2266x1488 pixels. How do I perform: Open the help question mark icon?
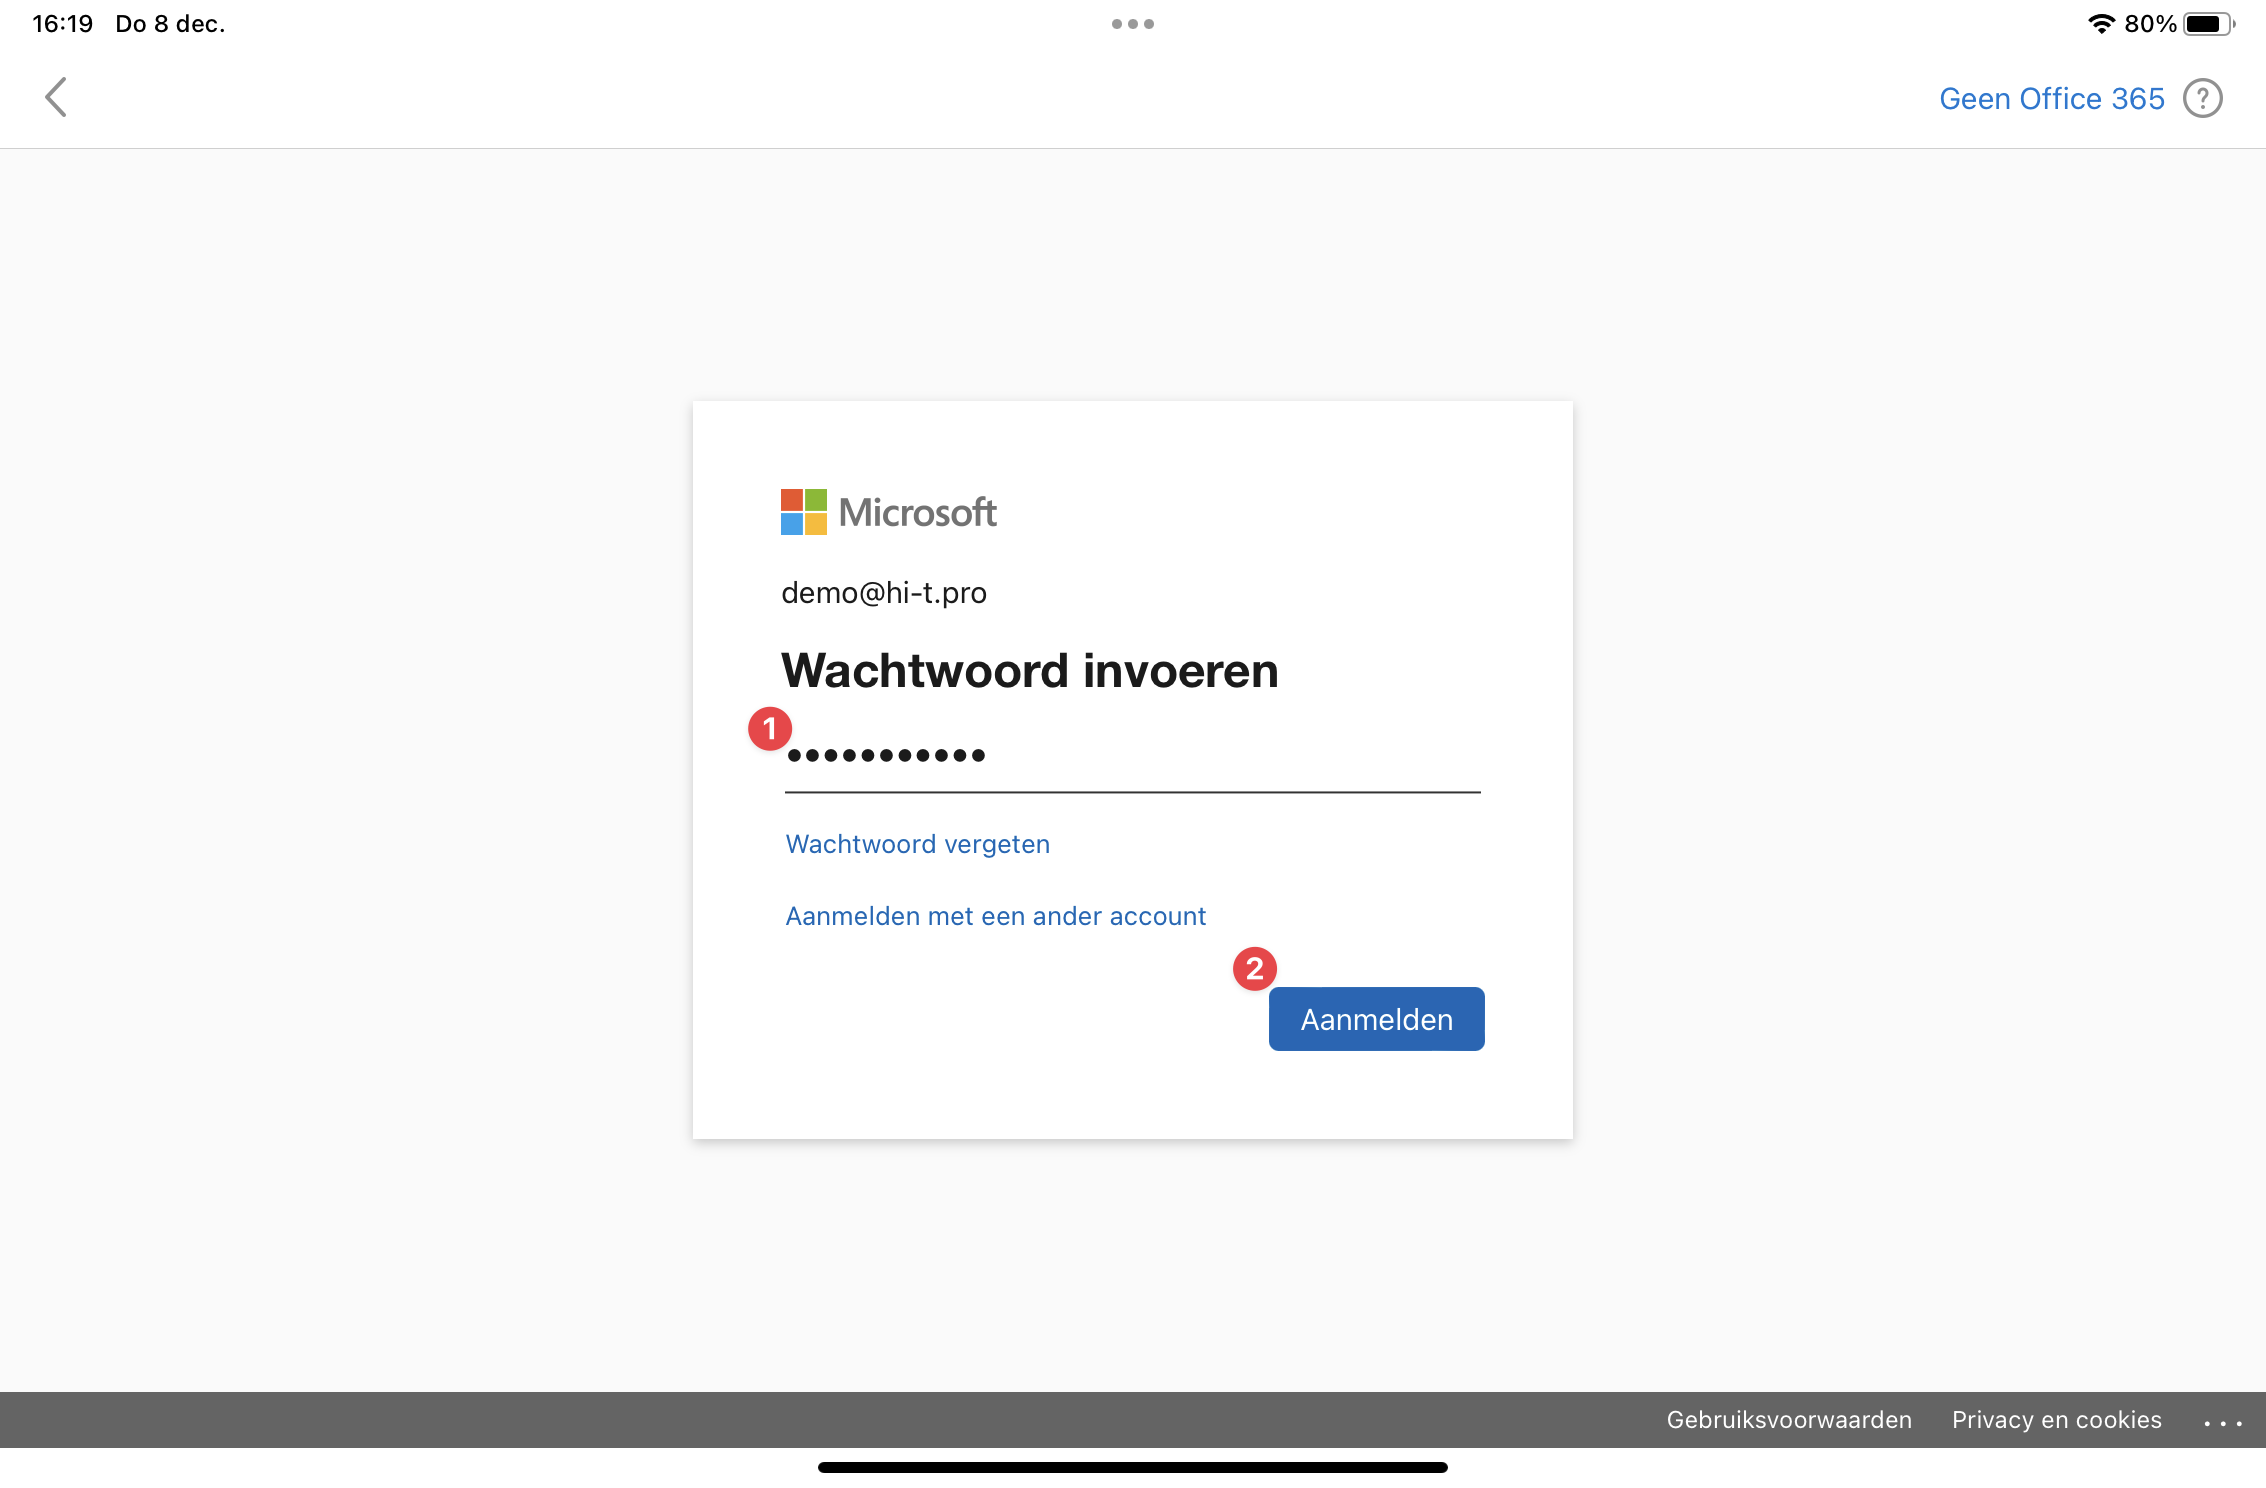click(x=2202, y=98)
